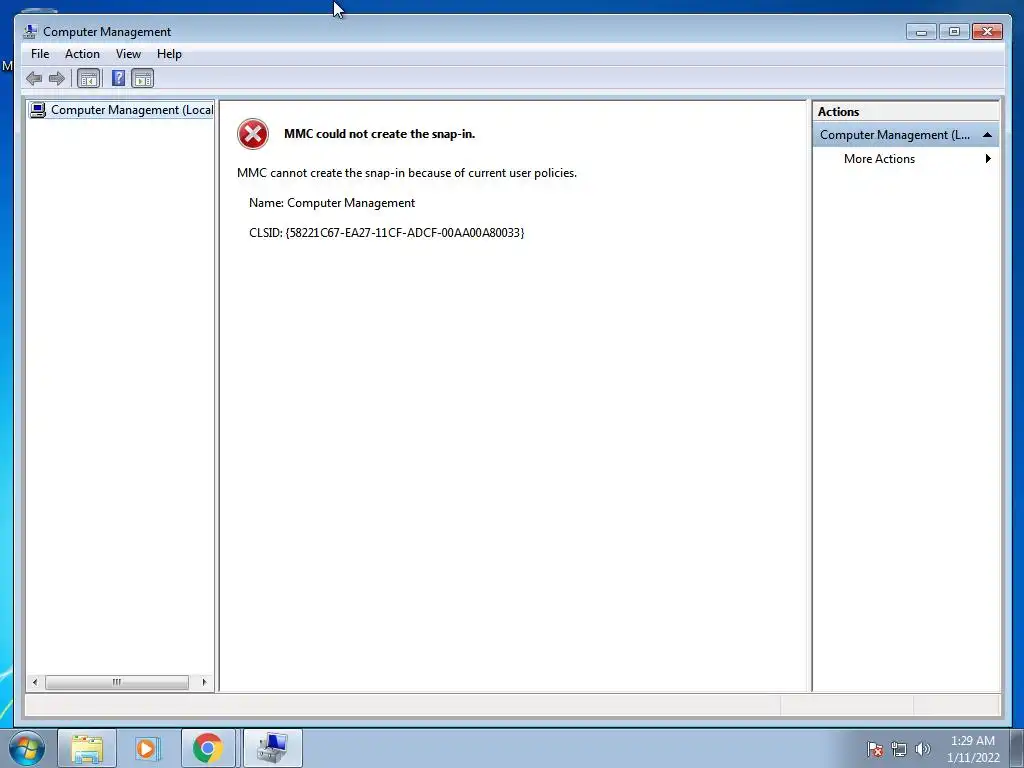
Task: Click the CLSID text line
Action: [387, 232]
